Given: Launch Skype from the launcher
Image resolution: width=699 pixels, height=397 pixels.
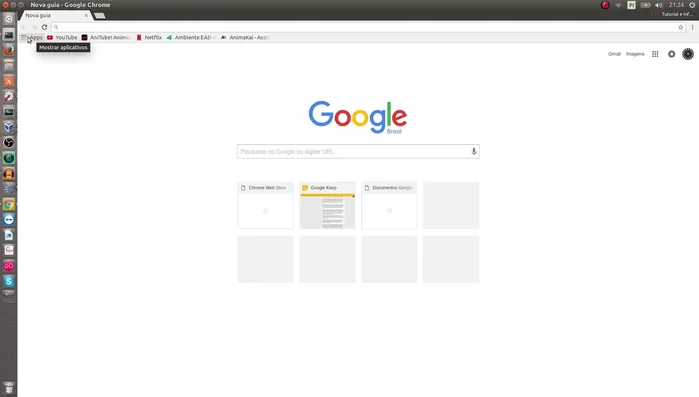Looking at the screenshot, I should click(8, 281).
